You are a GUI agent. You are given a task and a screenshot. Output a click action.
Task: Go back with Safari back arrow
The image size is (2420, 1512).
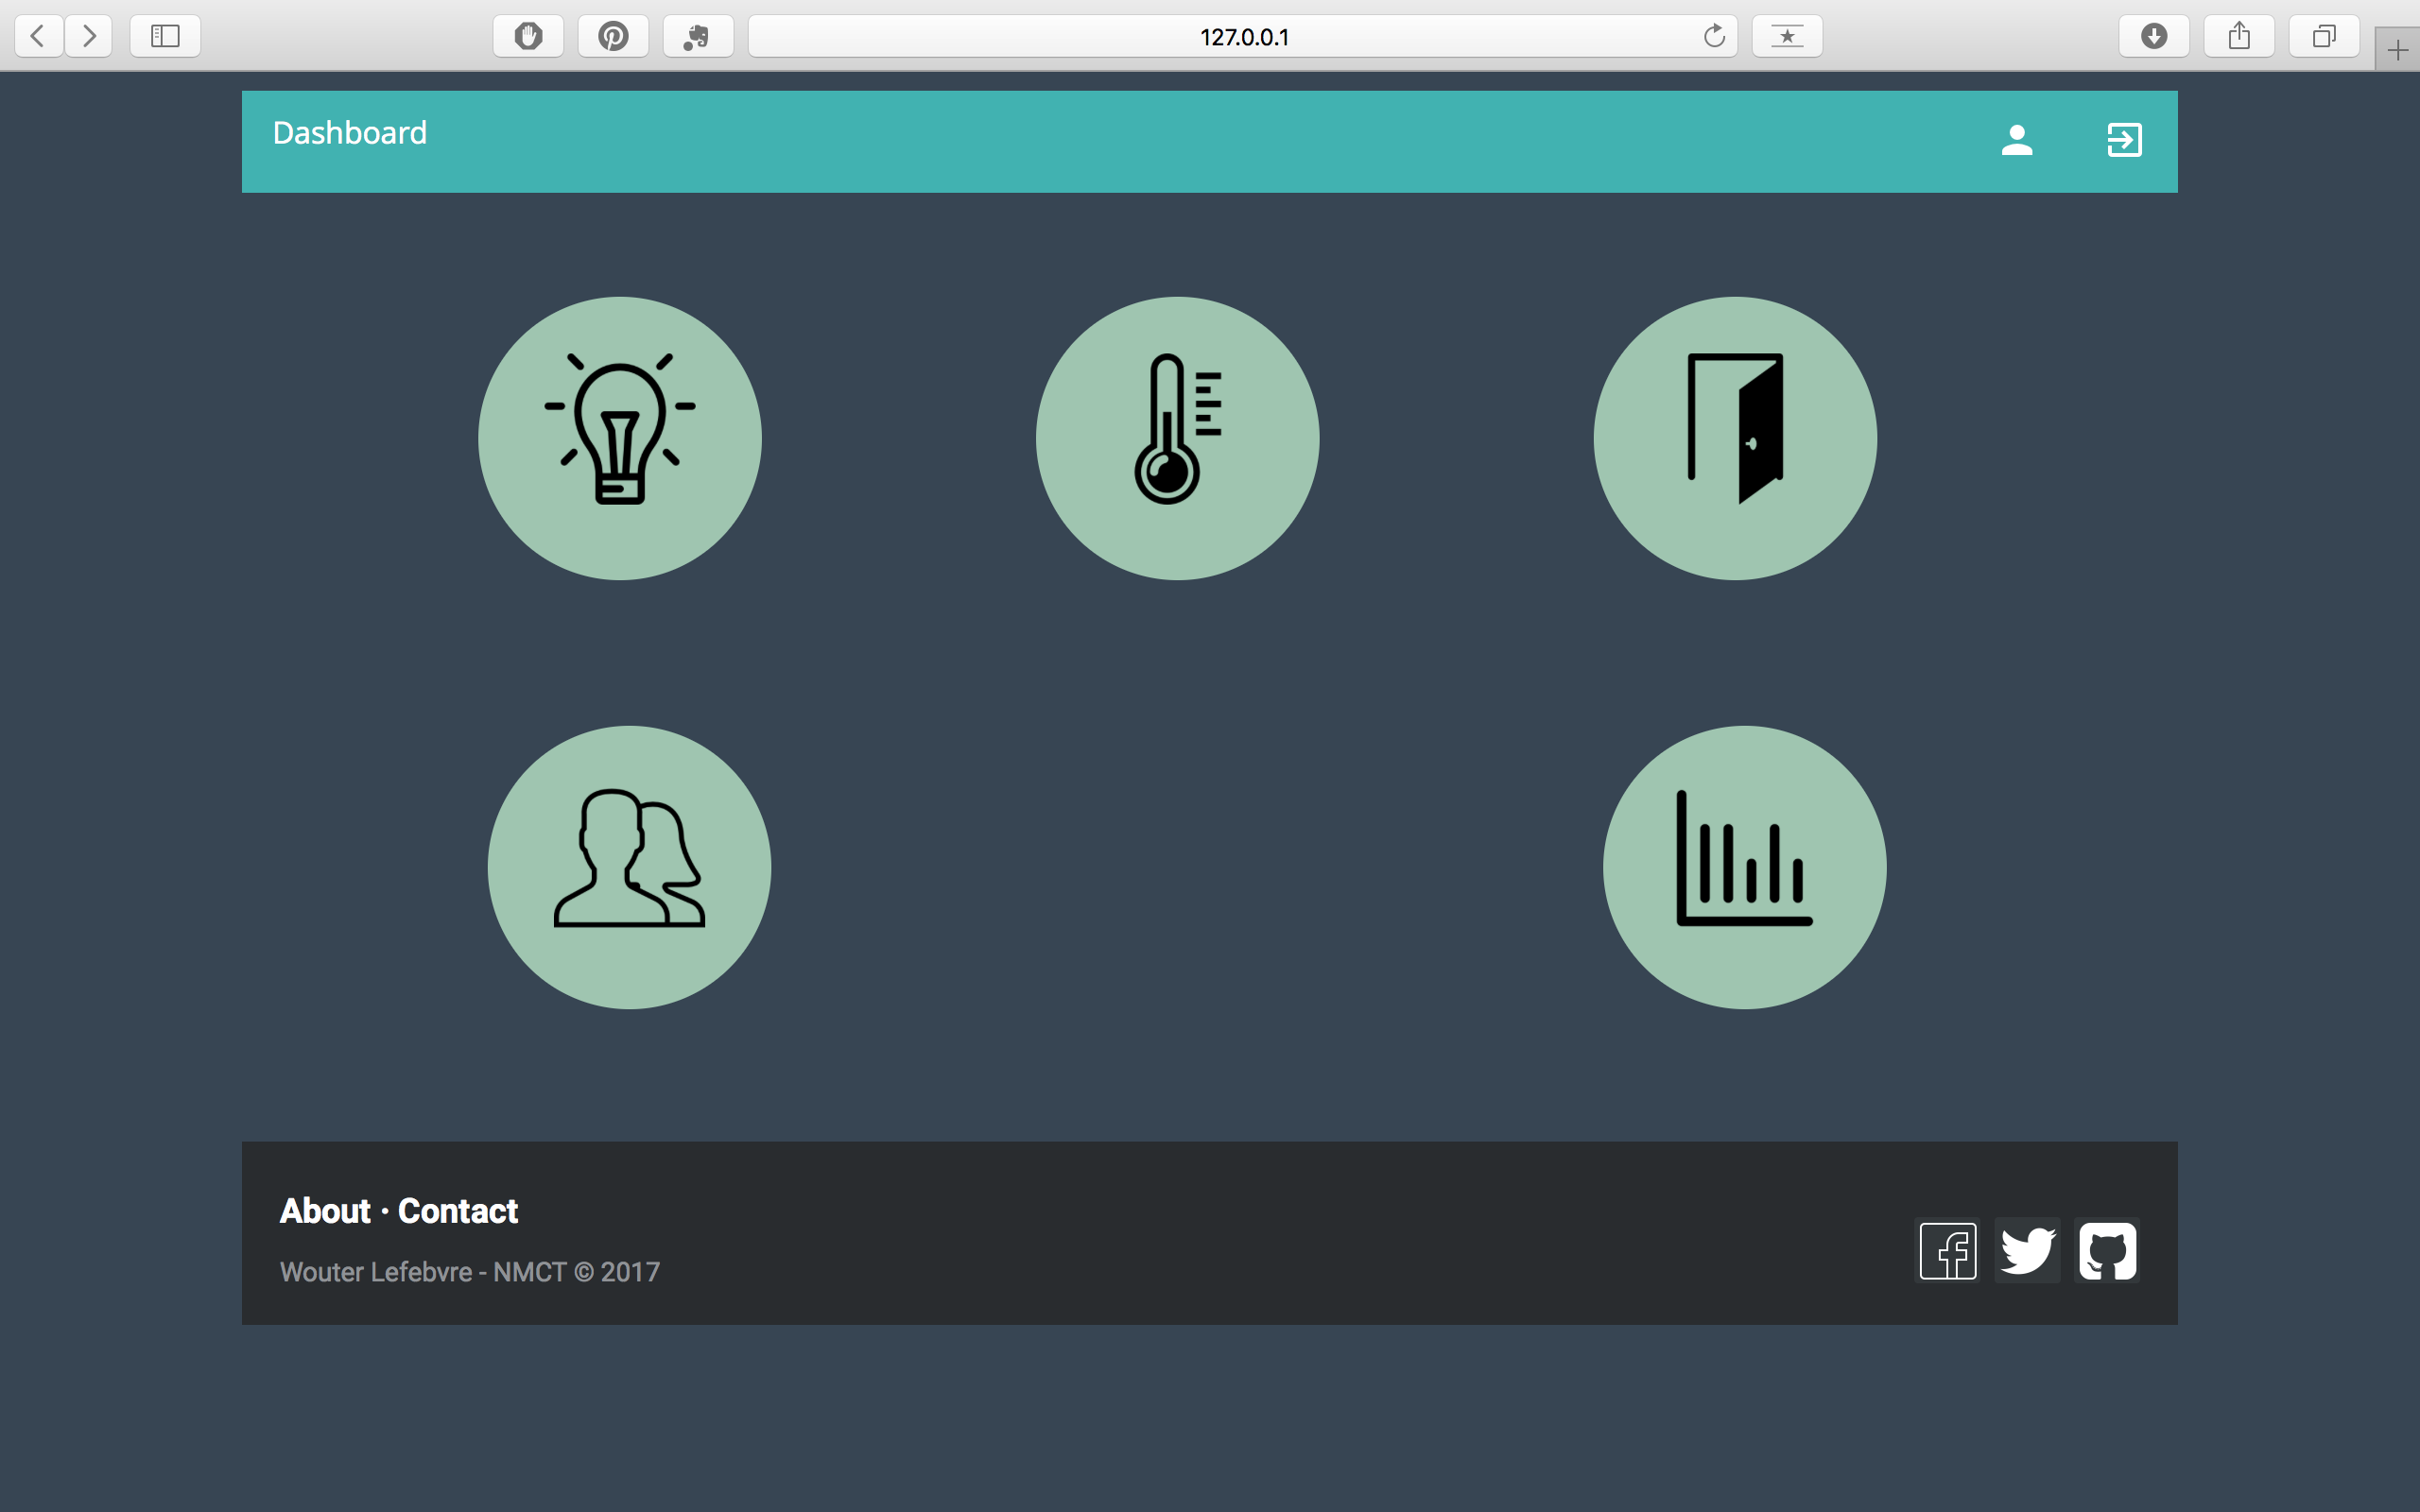pyautogui.click(x=39, y=36)
